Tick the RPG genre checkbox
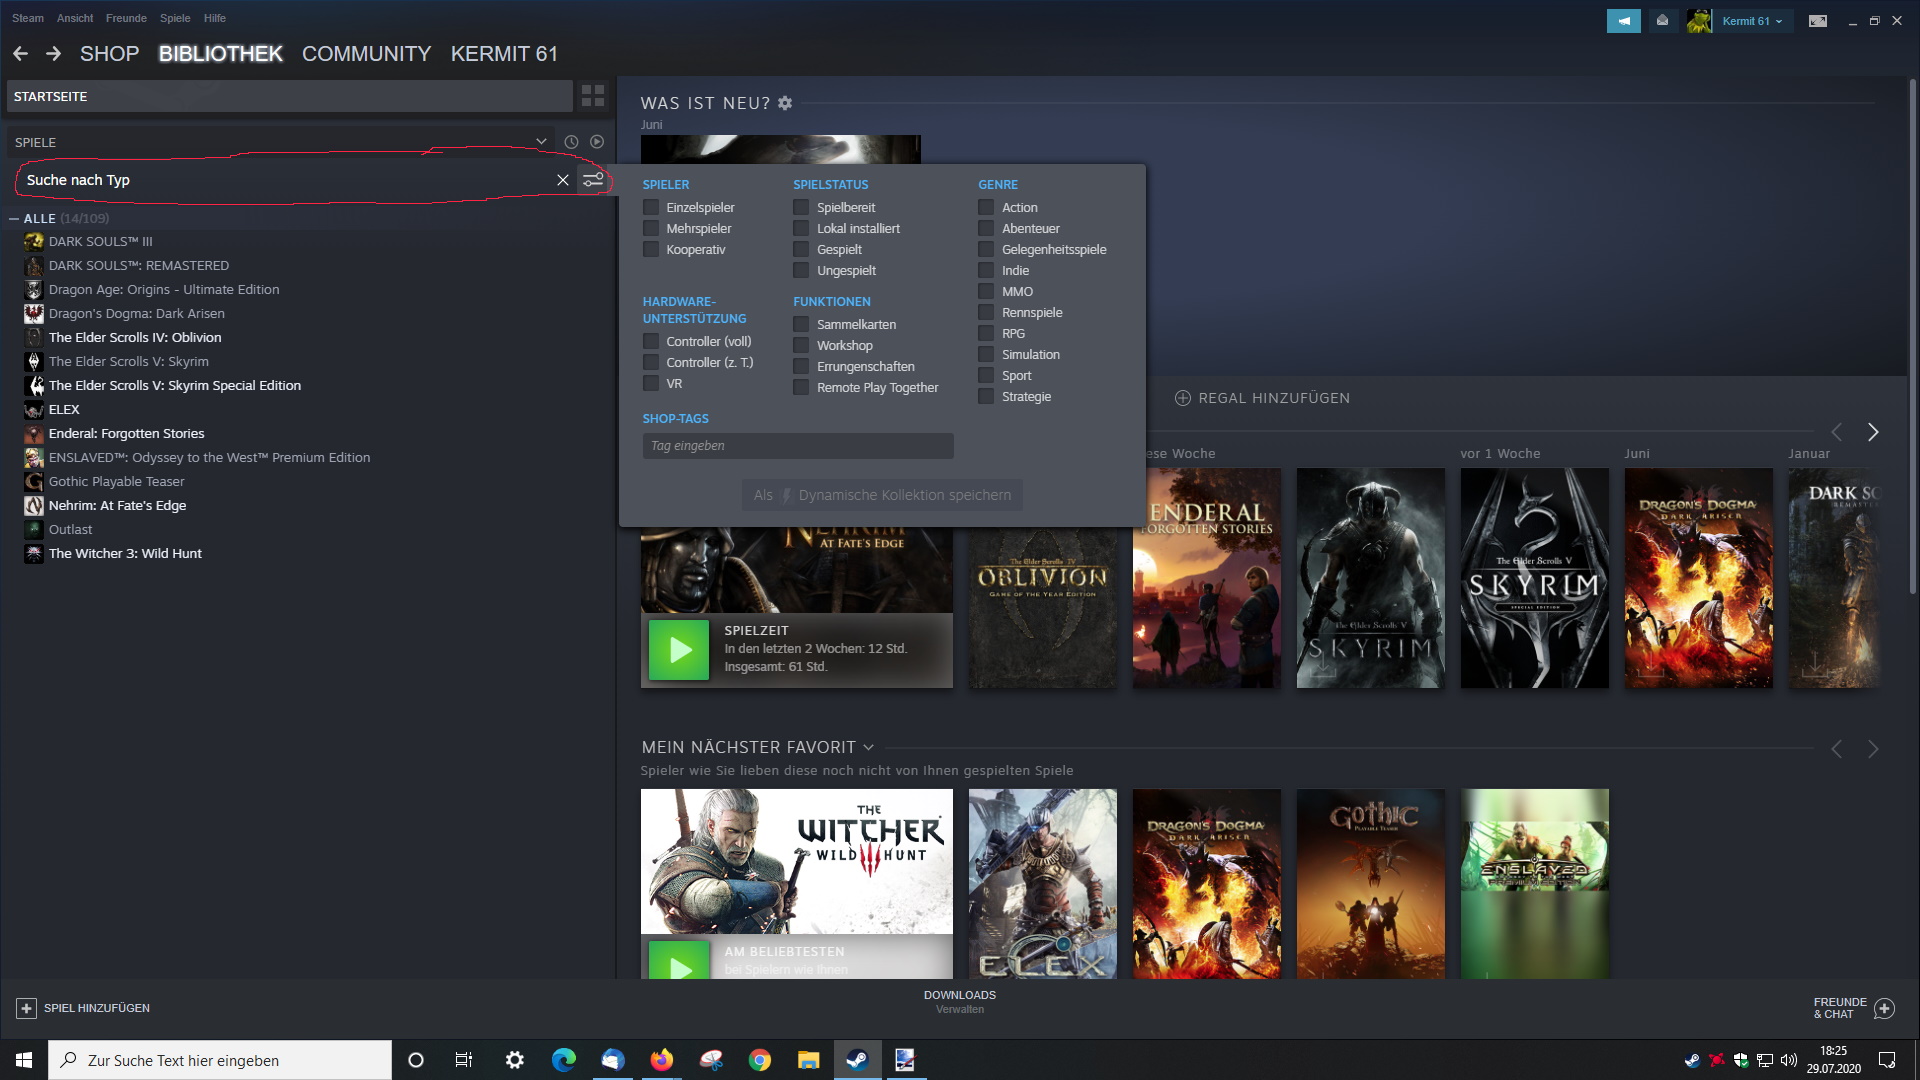 [x=986, y=333]
